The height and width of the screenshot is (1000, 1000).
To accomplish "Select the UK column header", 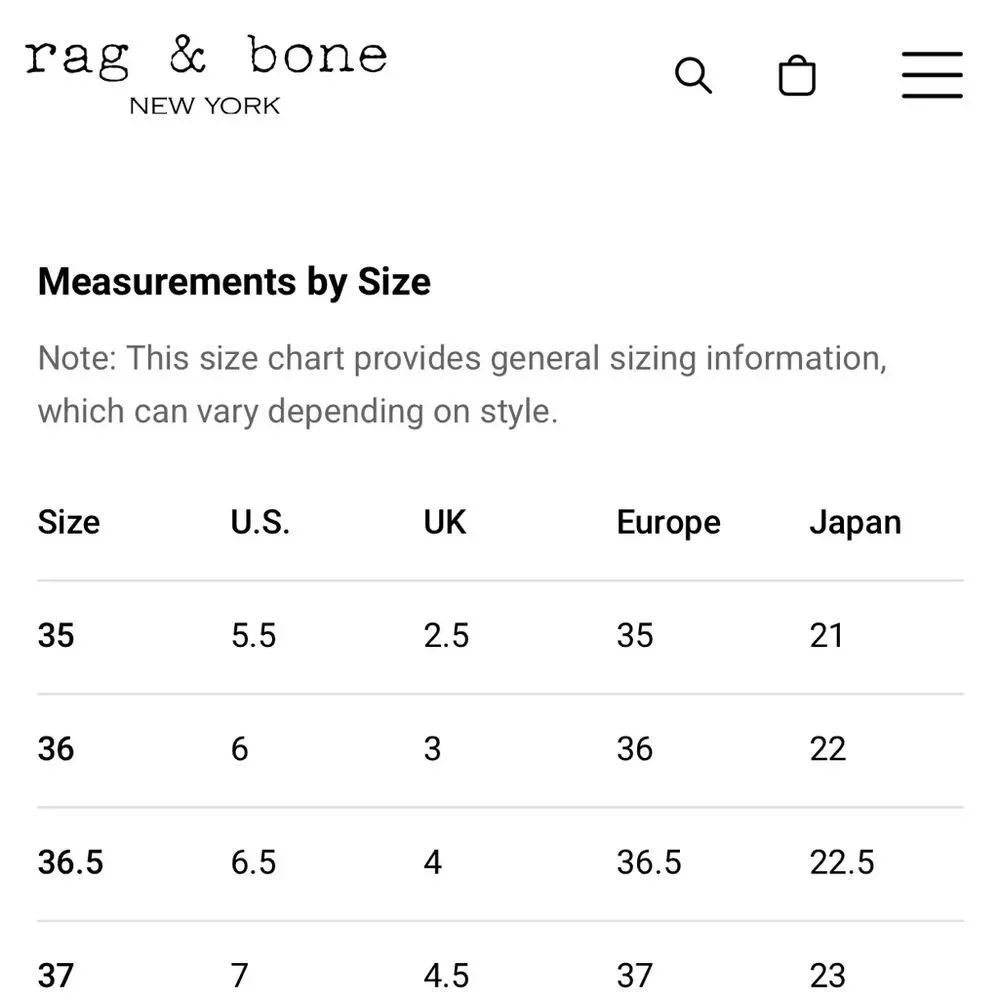I will point(445,522).
